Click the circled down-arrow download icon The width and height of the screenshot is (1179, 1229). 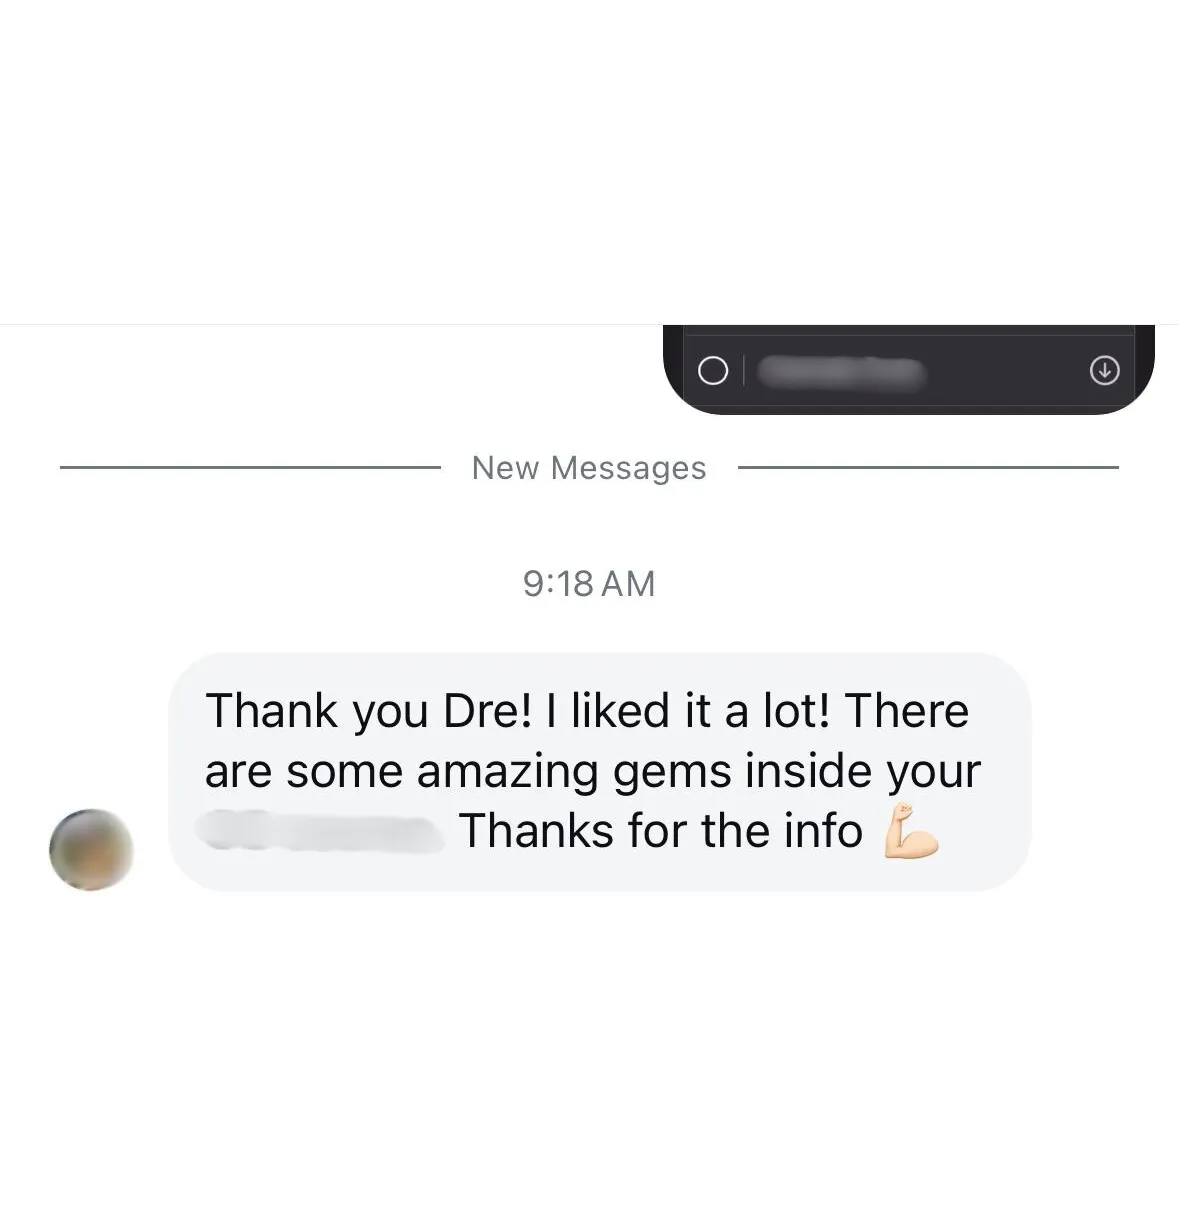[x=1104, y=371]
